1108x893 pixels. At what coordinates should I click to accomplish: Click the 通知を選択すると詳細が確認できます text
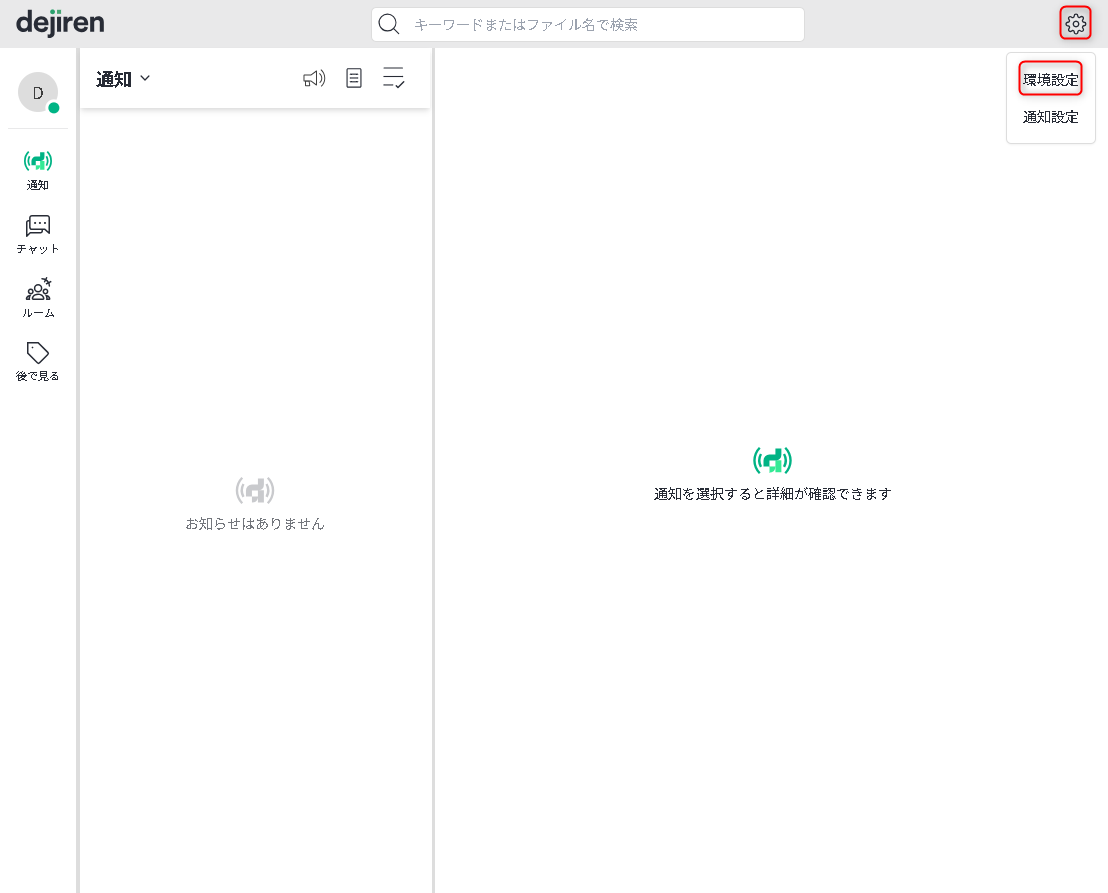pos(772,493)
